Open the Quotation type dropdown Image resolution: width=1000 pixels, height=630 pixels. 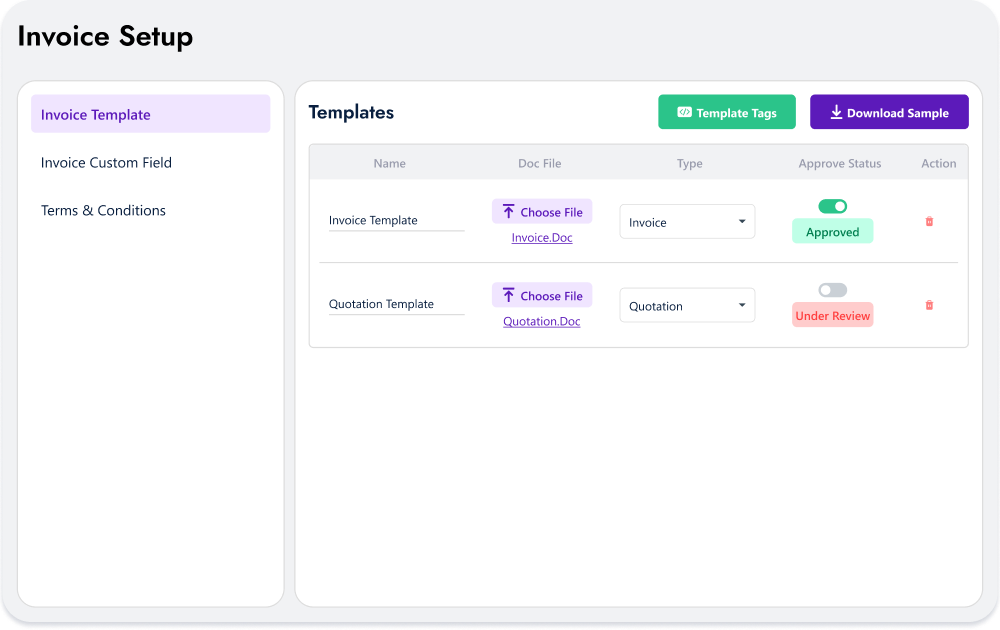click(x=687, y=305)
